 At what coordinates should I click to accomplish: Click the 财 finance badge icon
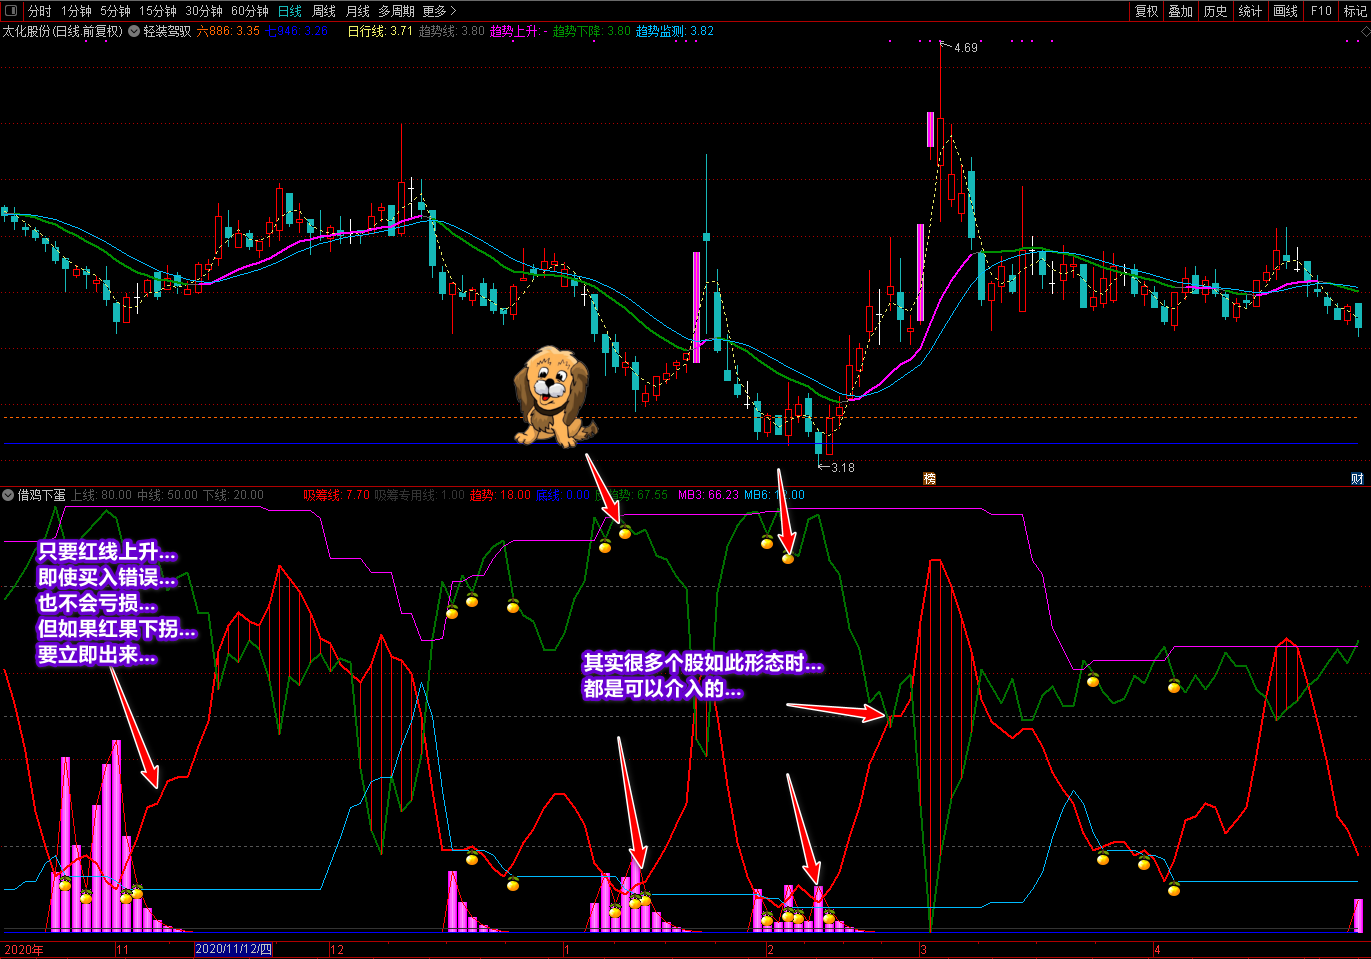[1358, 479]
